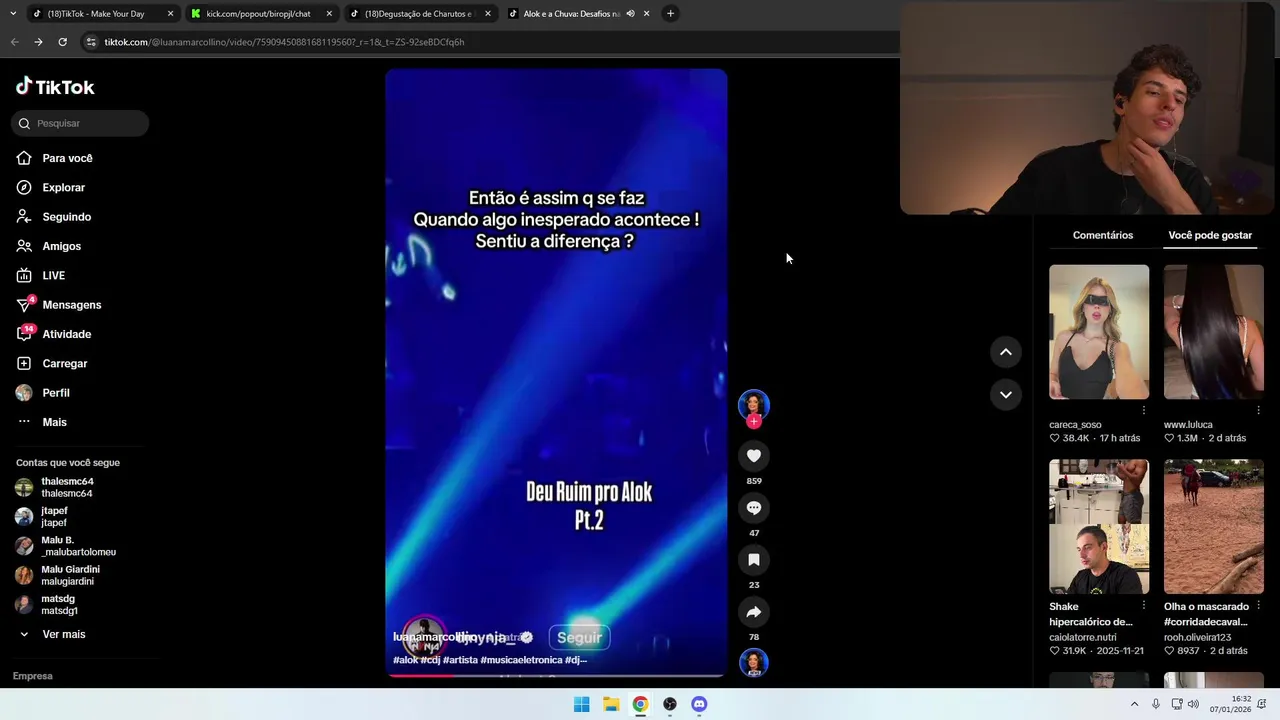Follow creator via the red plus badge
This screenshot has width=1280, height=720.
pyautogui.click(x=754, y=422)
